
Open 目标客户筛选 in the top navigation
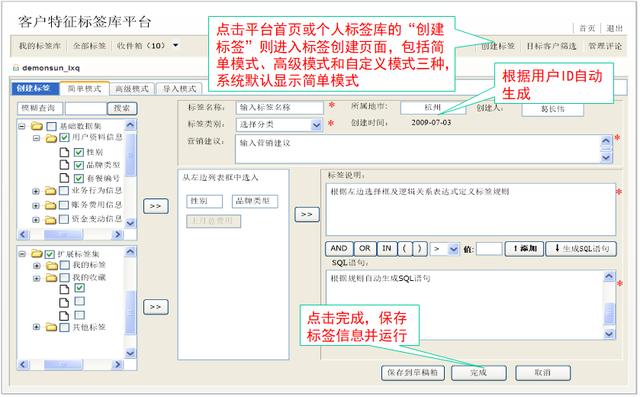tap(551, 46)
